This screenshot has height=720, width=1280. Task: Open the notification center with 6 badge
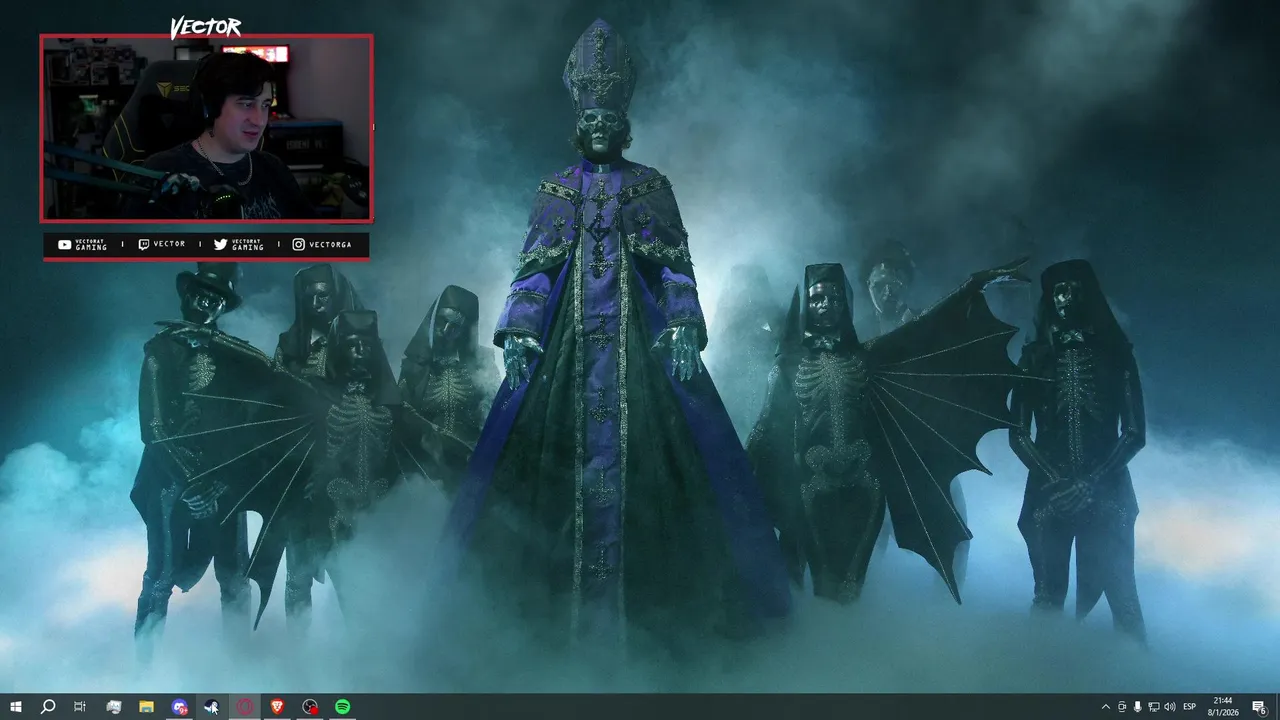1259,707
